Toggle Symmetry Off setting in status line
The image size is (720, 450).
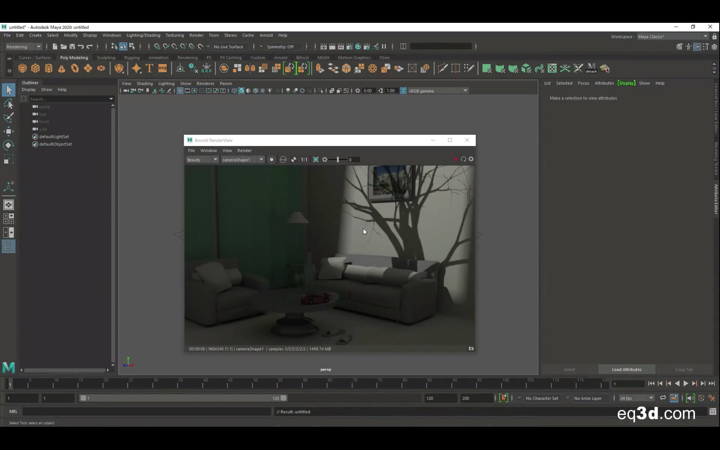[x=282, y=46]
